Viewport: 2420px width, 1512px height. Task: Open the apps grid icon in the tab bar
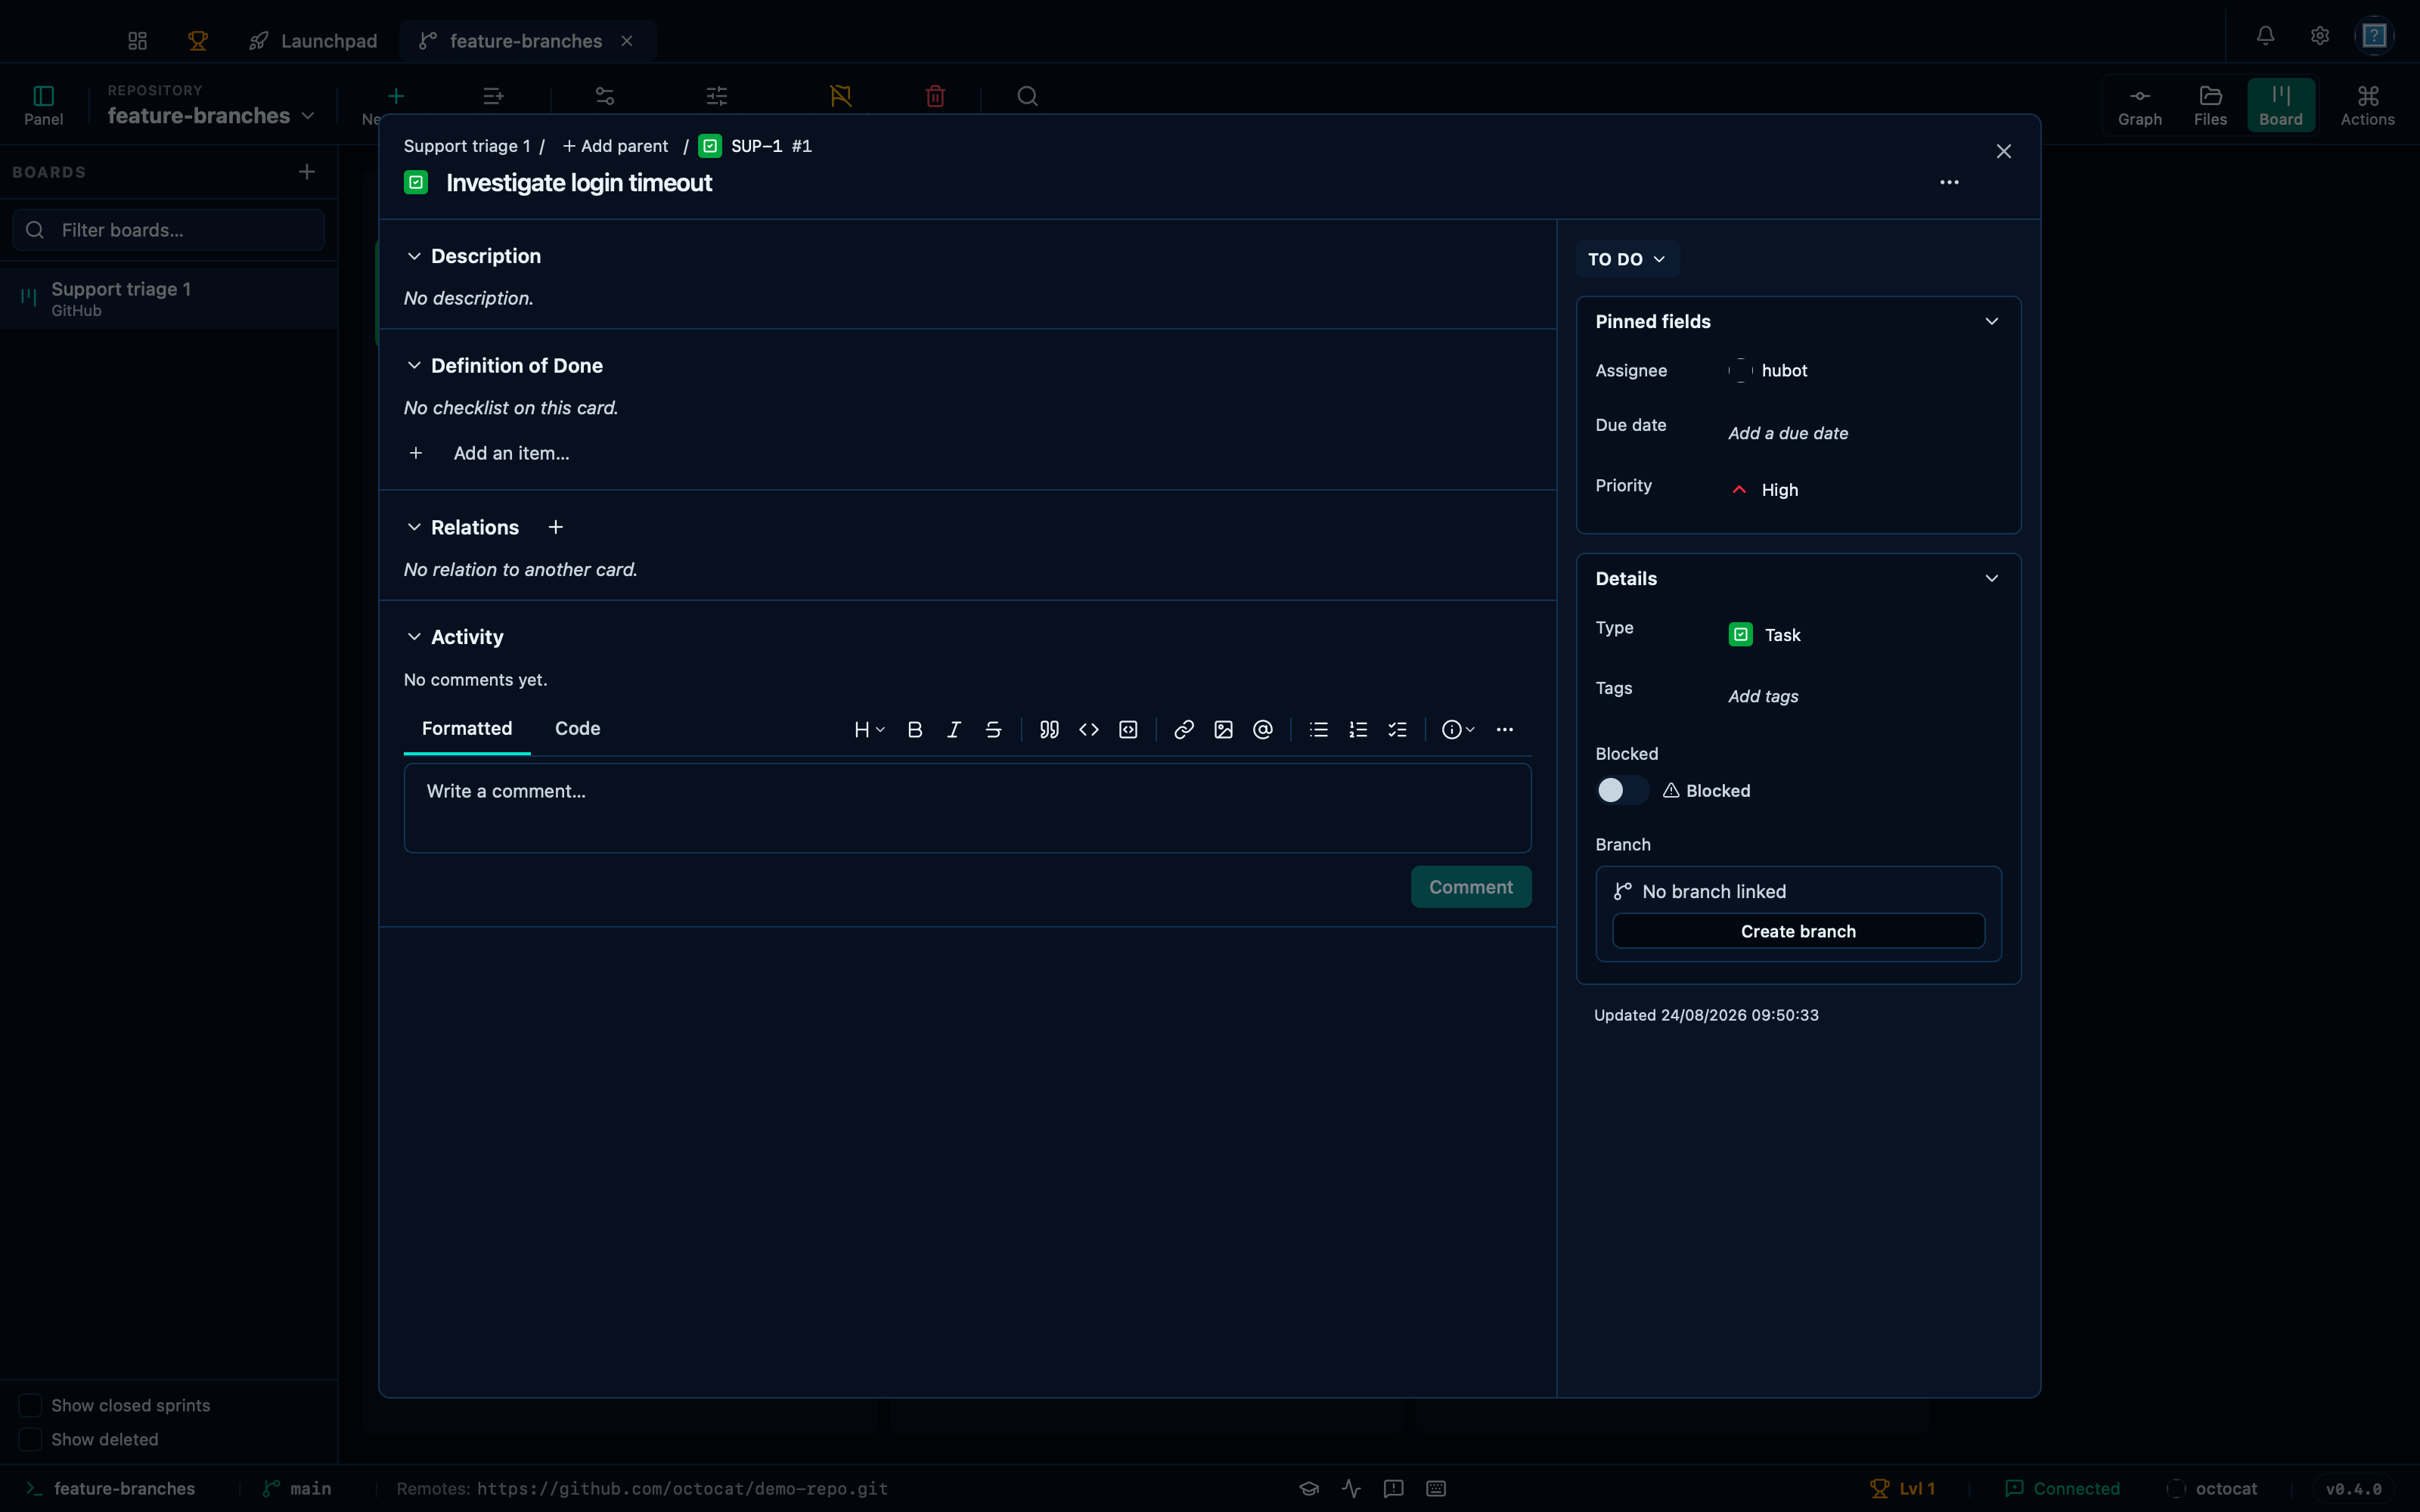coord(138,41)
